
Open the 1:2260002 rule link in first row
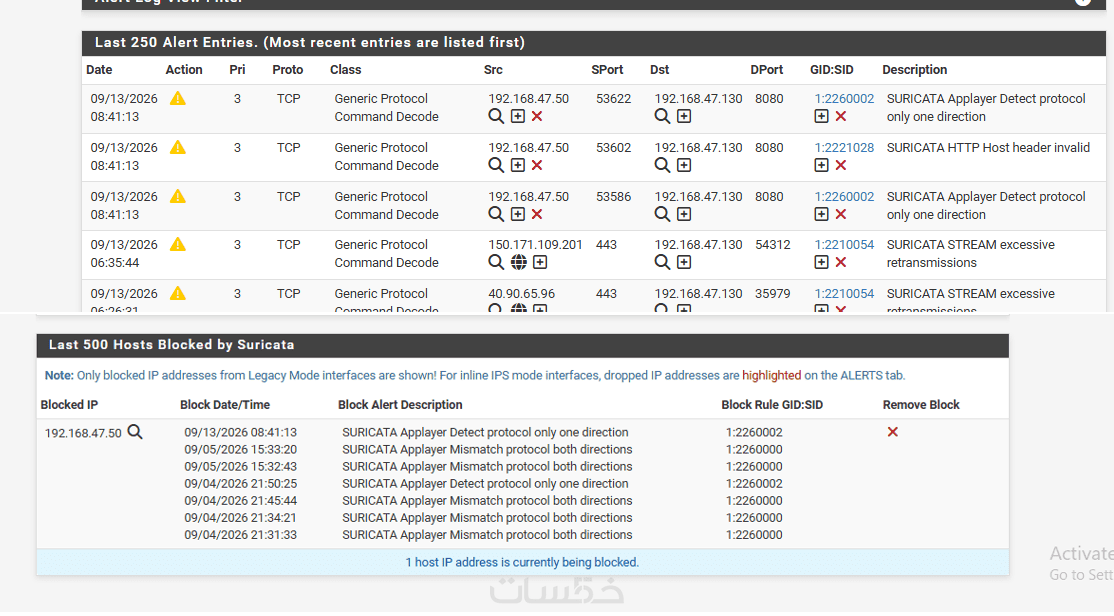click(844, 99)
